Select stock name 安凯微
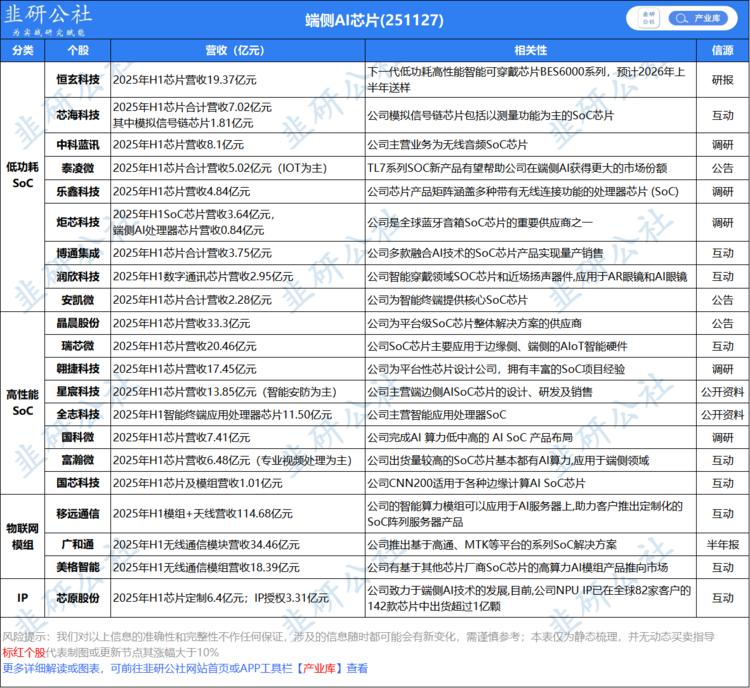The width and height of the screenshot is (750, 688). [x=78, y=300]
